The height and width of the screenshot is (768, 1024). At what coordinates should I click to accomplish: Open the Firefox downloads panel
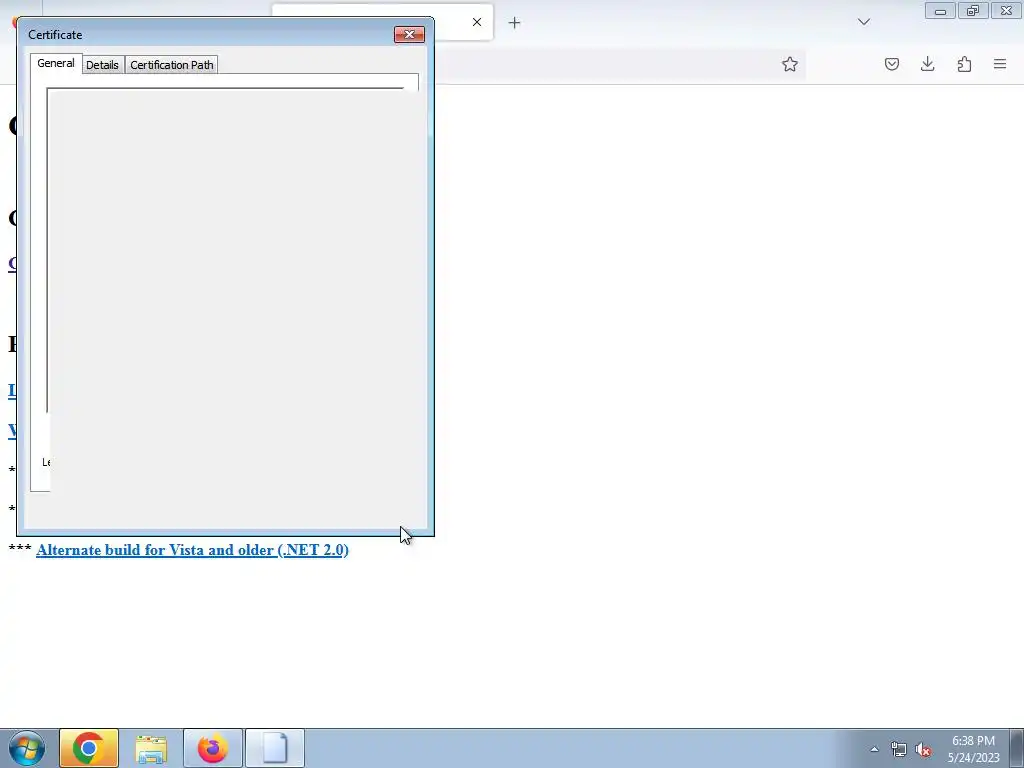[927, 64]
